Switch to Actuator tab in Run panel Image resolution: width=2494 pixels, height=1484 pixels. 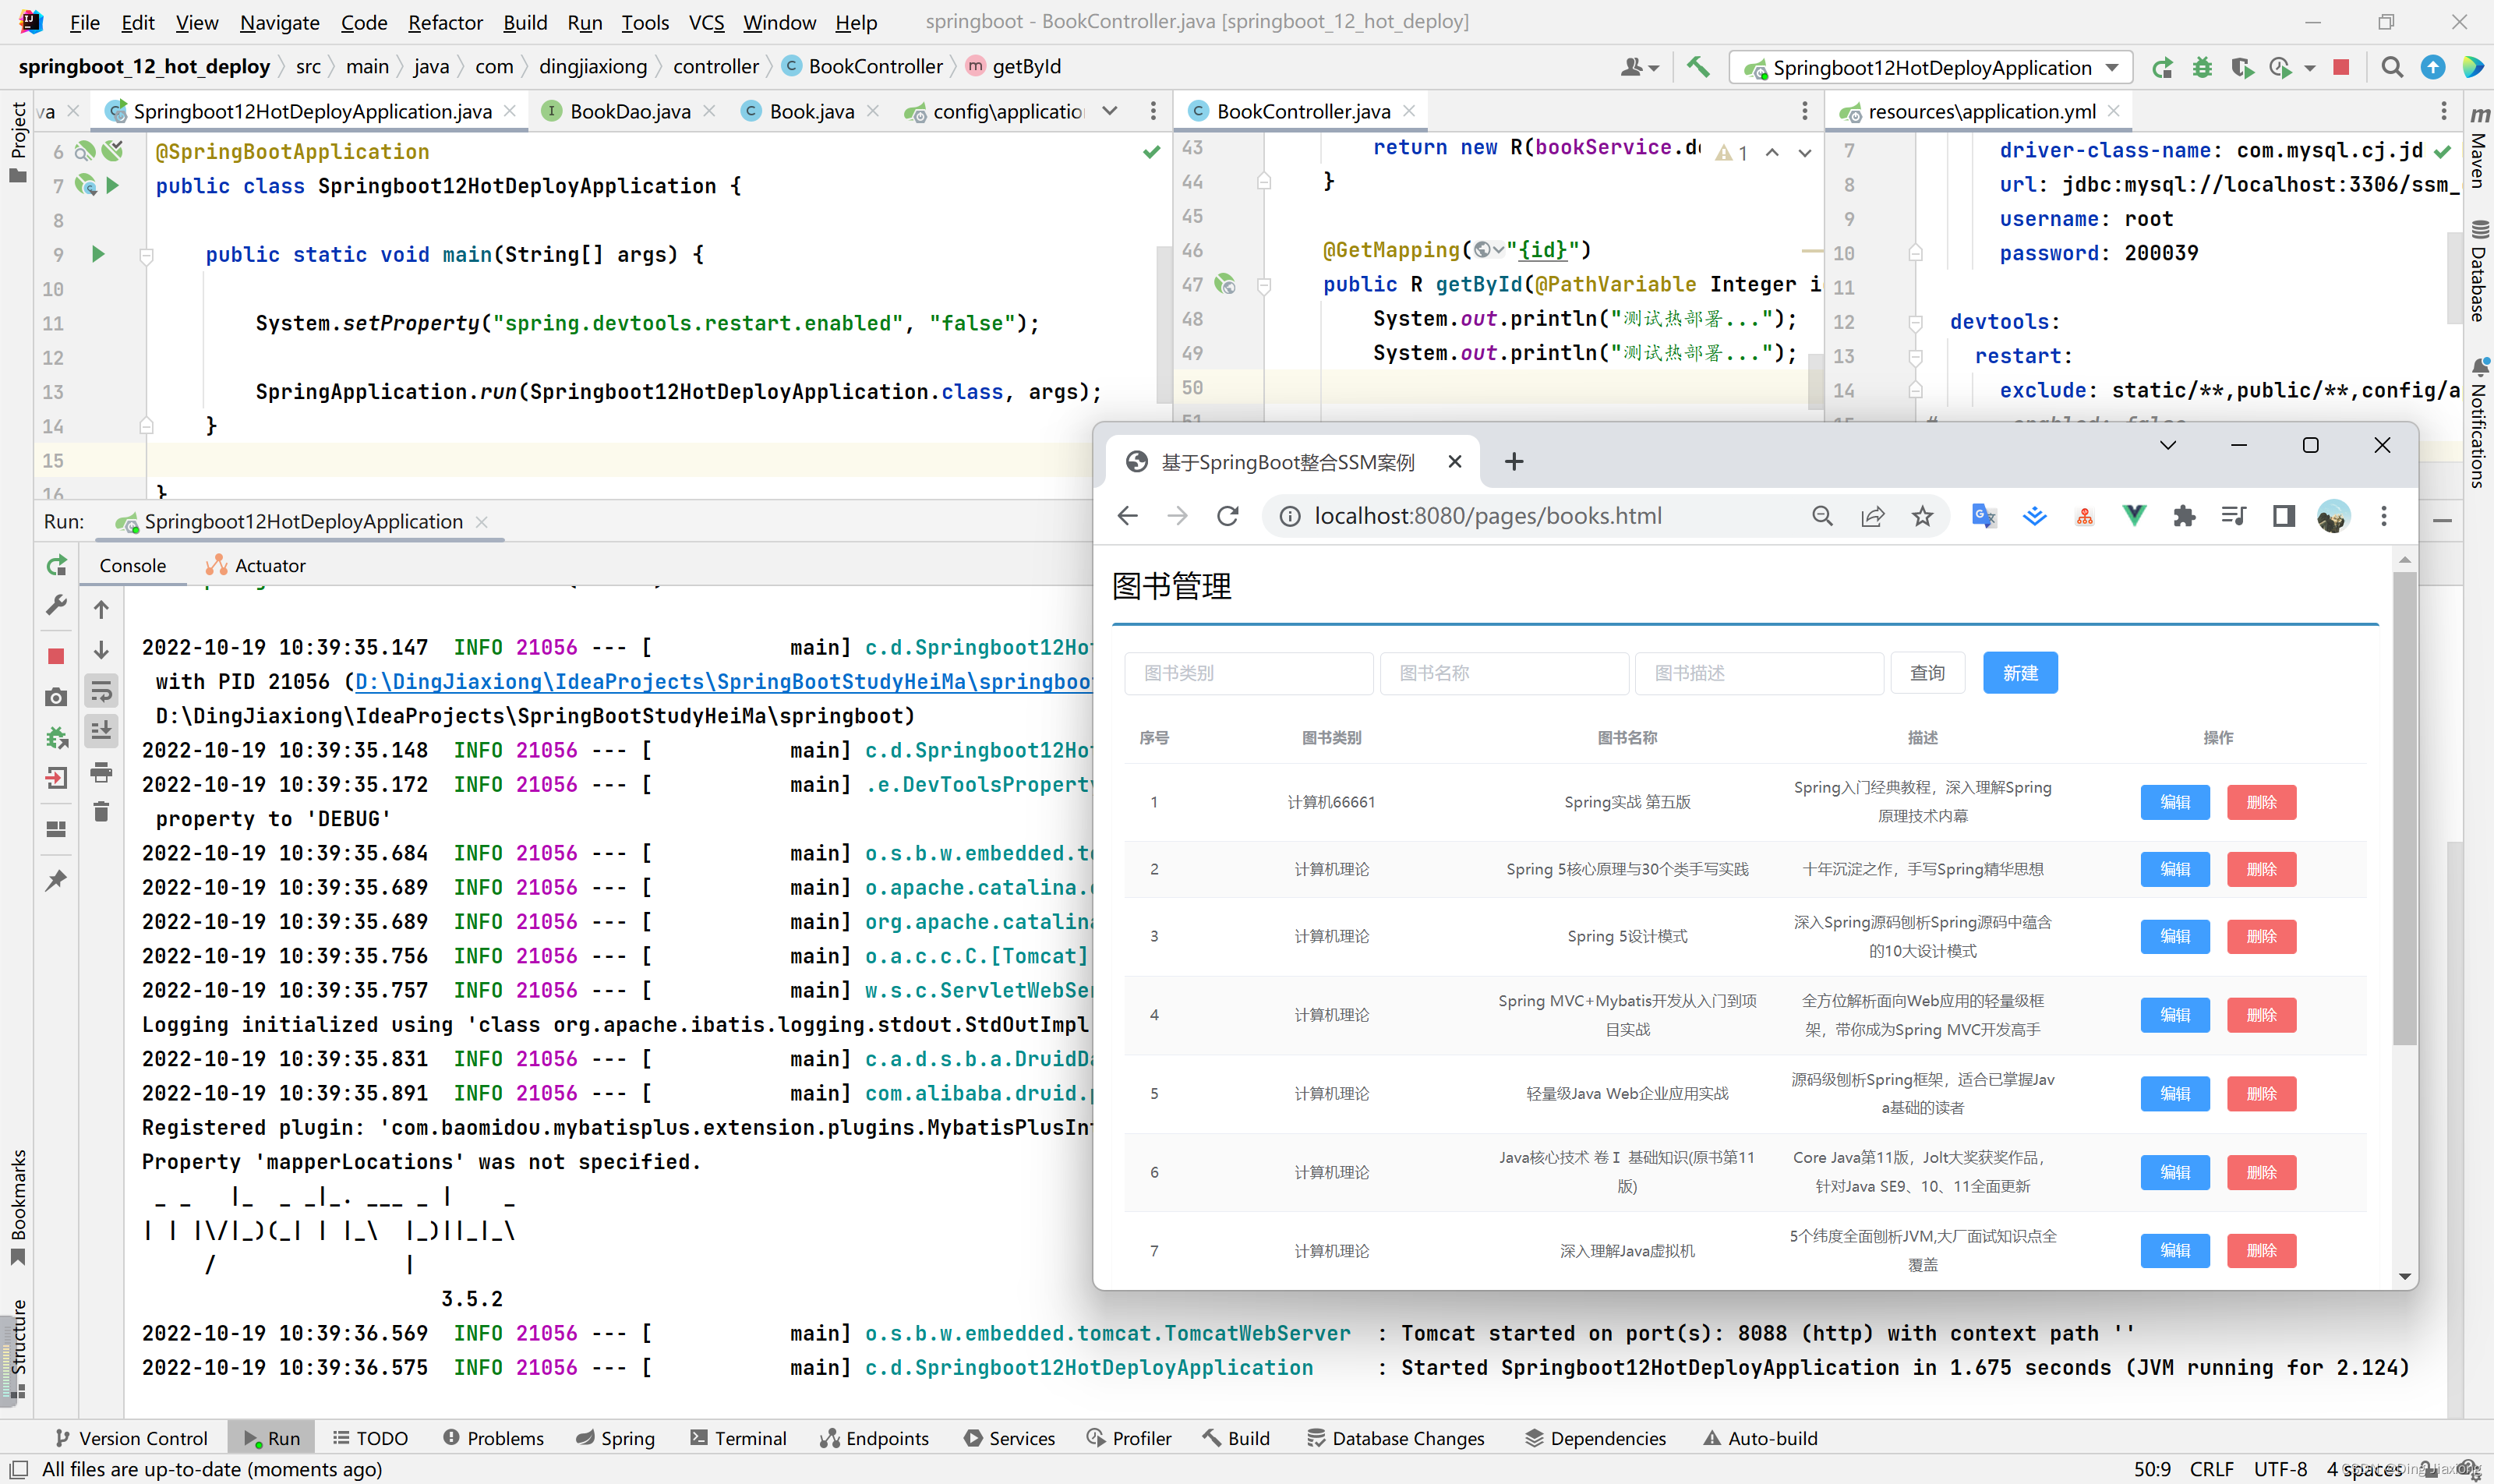click(256, 565)
